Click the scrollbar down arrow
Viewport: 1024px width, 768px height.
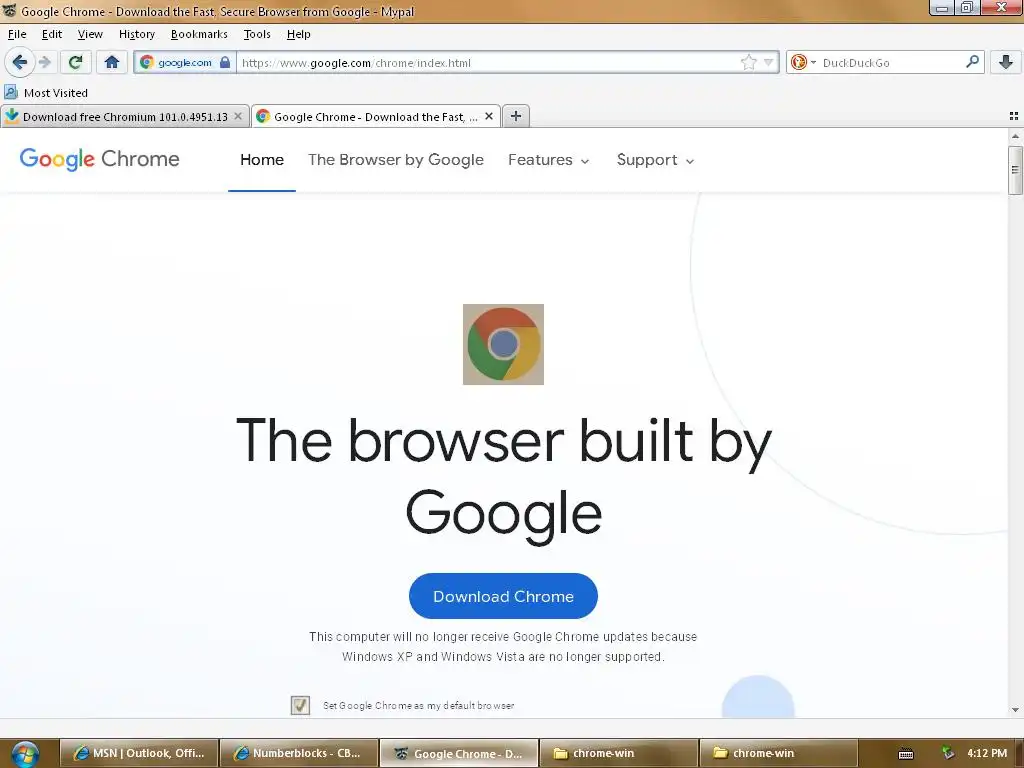coord(1015,710)
